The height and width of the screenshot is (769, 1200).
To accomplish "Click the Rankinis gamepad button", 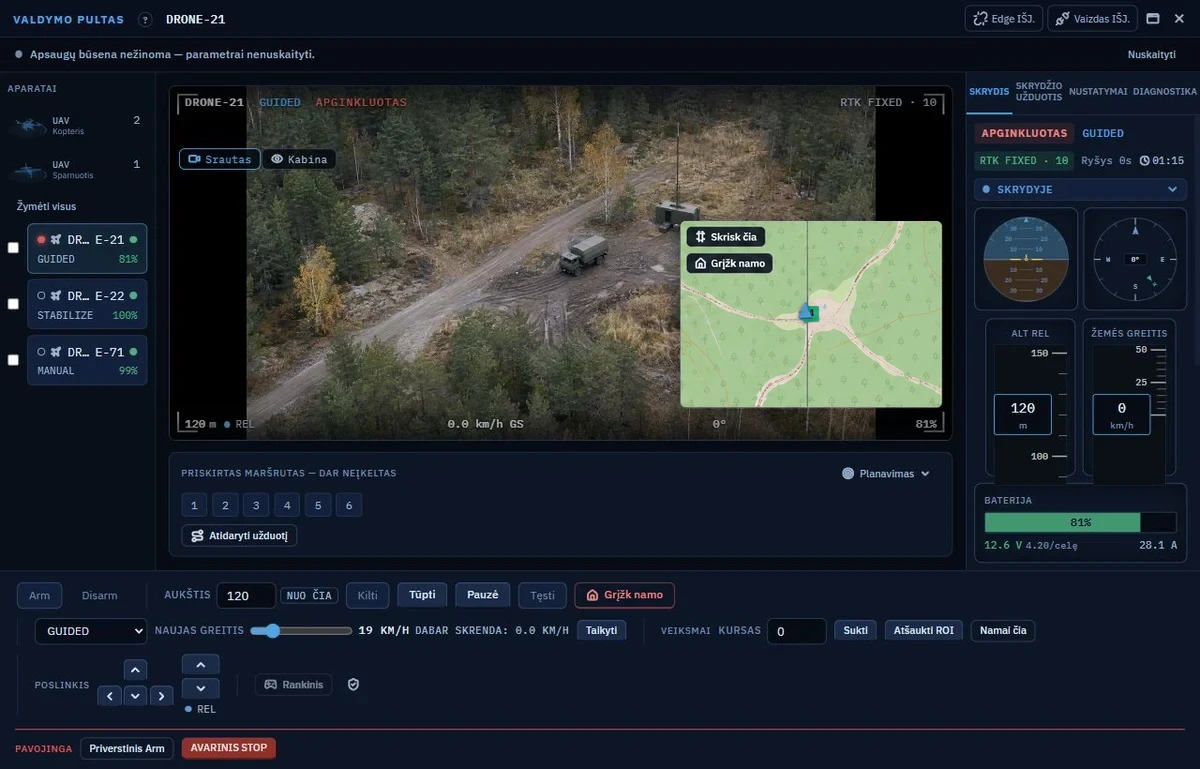I will point(294,685).
